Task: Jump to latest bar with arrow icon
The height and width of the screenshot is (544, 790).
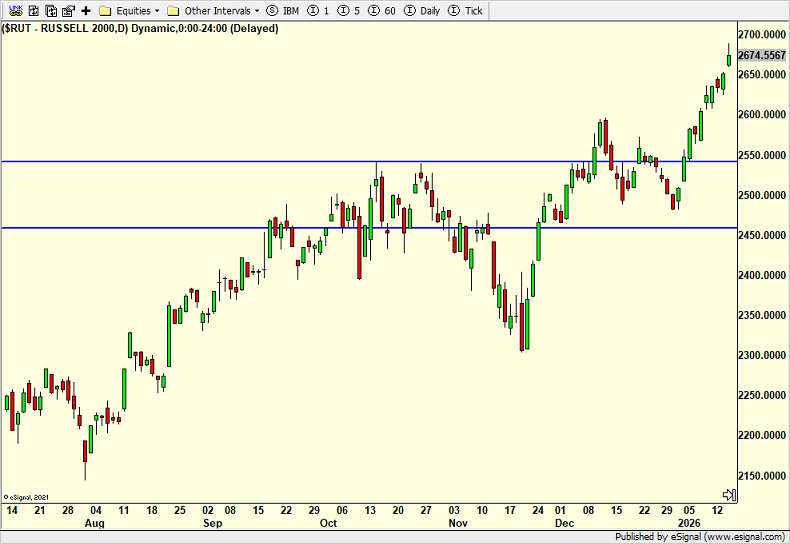Action: (729, 494)
